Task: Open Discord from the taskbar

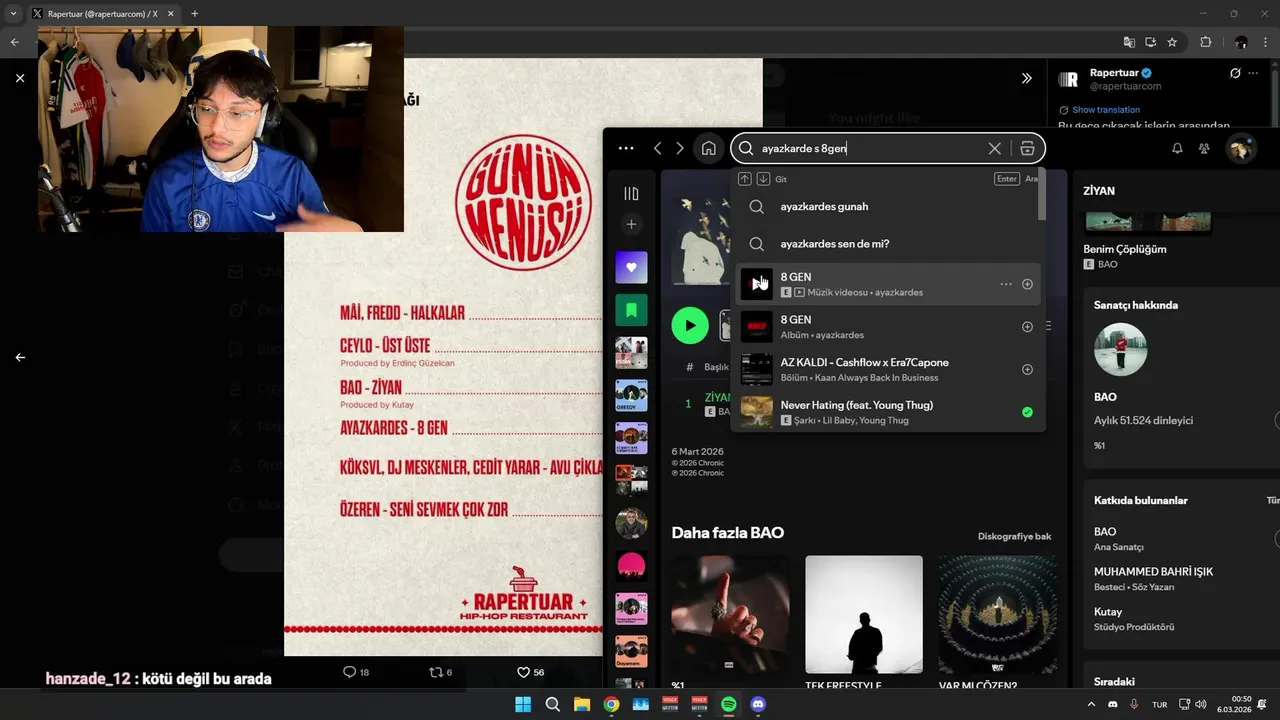Action: (x=758, y=704)
